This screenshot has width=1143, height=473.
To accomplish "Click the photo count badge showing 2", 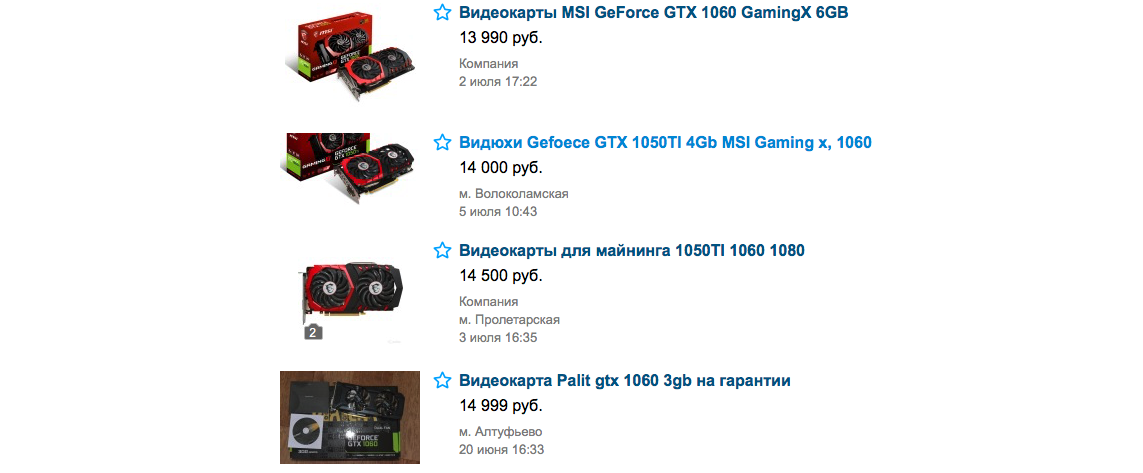I will 313,332.
